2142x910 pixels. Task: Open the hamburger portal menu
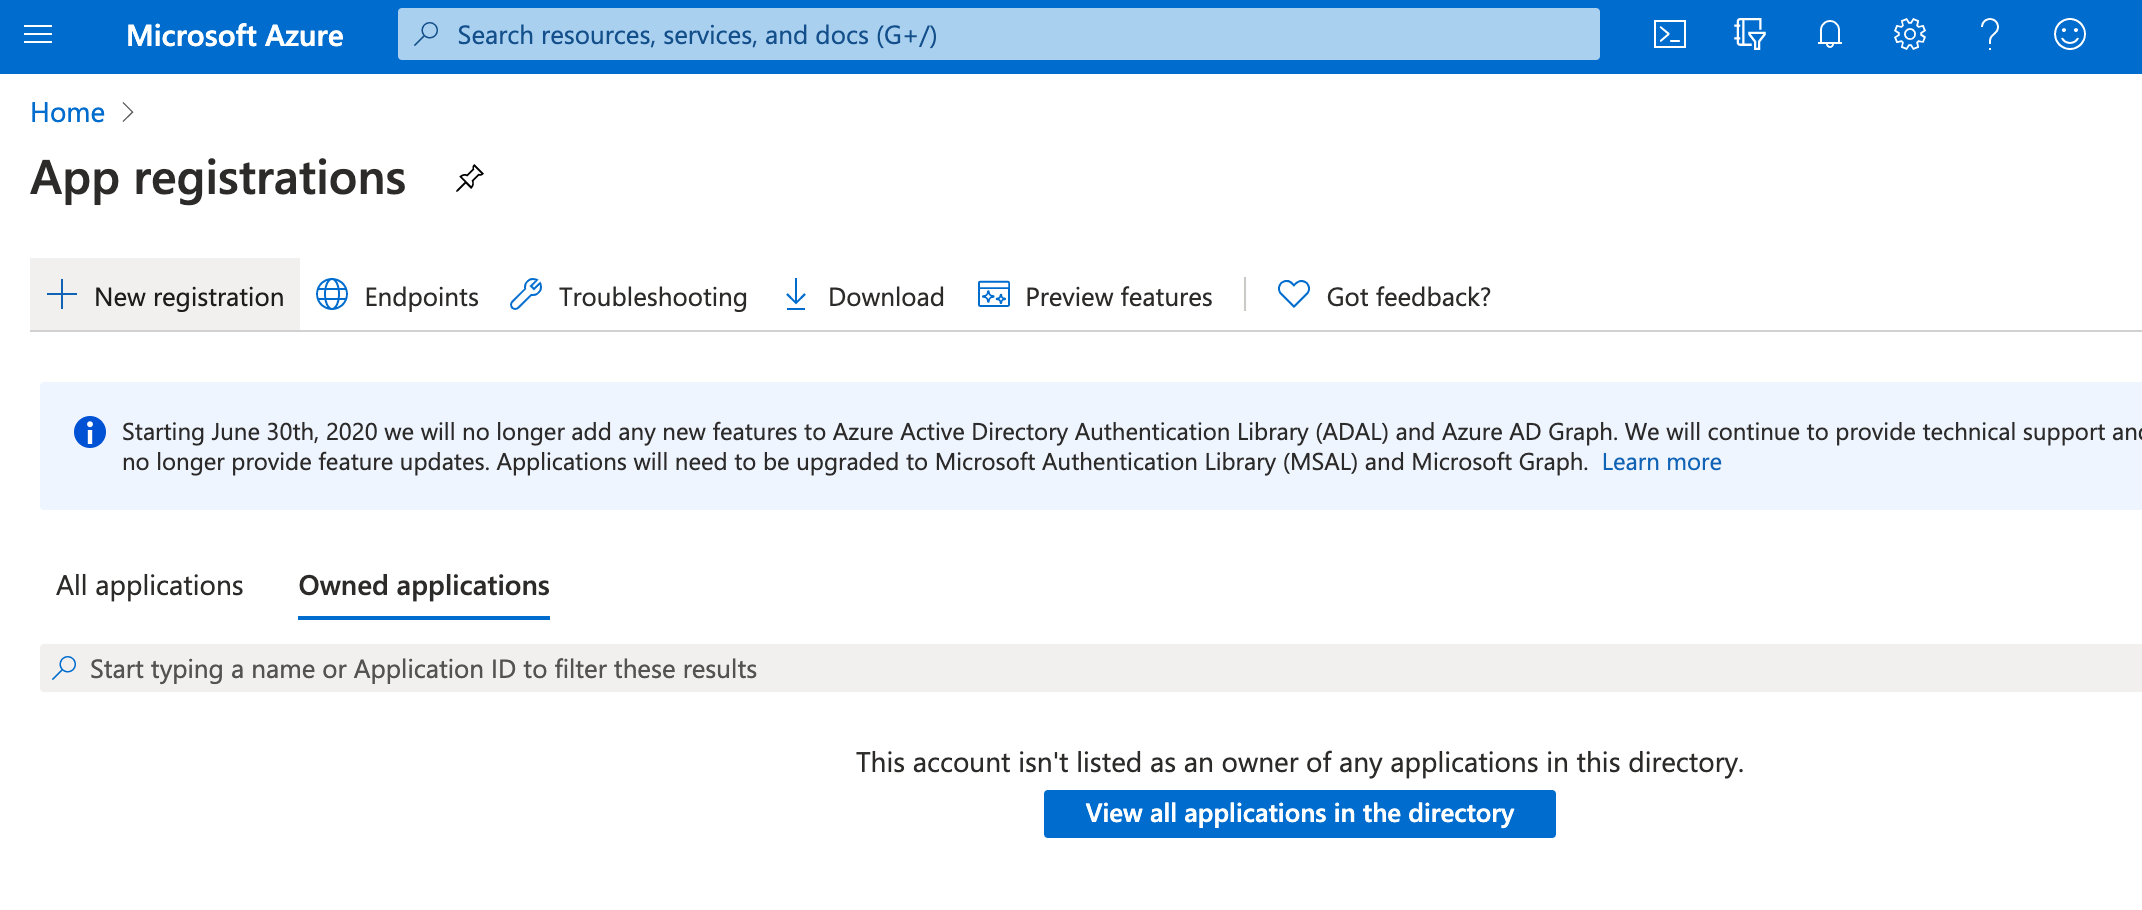38,36
